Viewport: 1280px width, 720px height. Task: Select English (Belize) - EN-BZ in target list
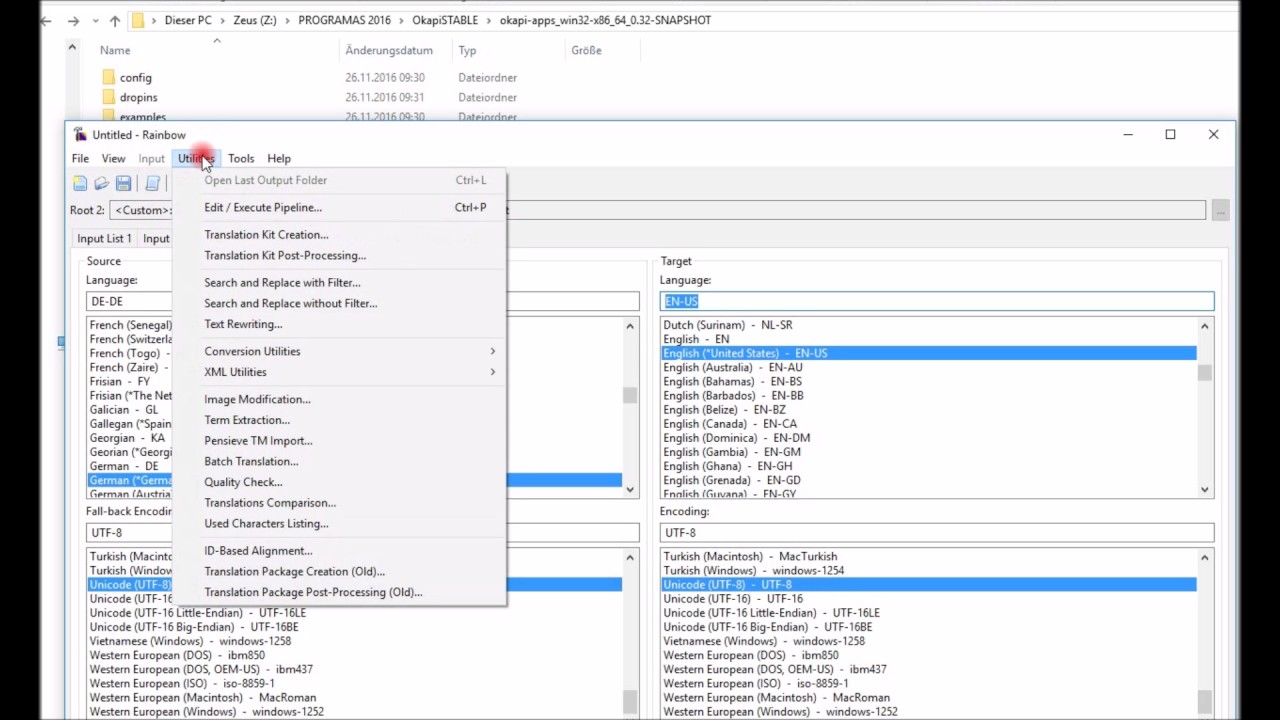tap(724, 409)
